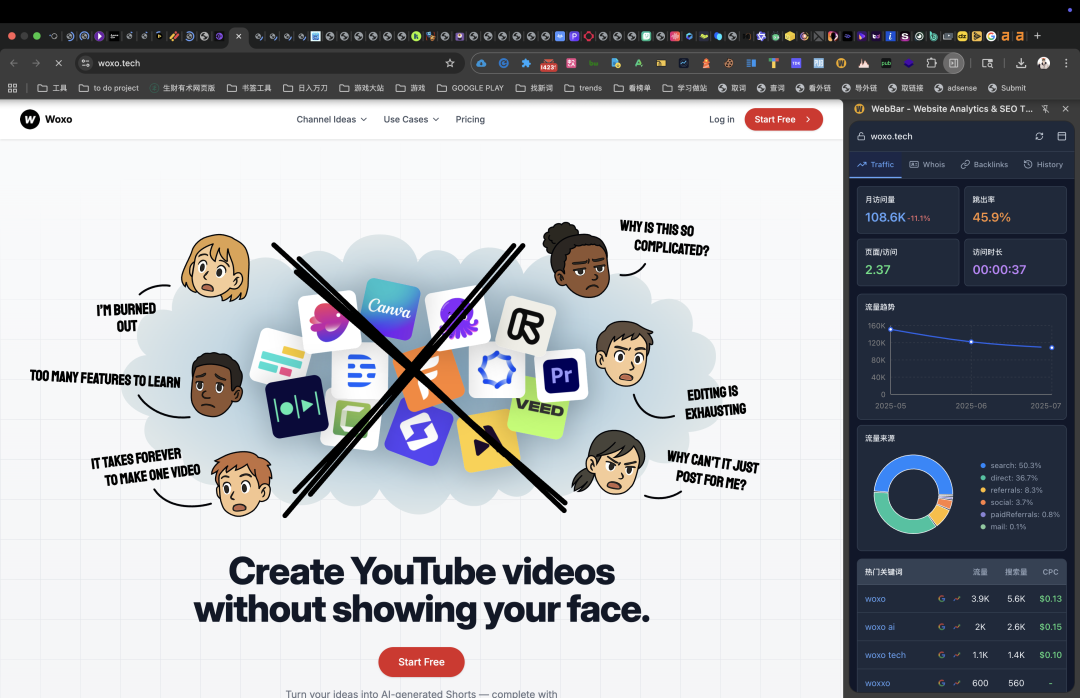Image resolution: width=1080 pixels, height=698 pixels.
Task: Open the Chrome profile avatar
Action: [x=1043, y=63]
